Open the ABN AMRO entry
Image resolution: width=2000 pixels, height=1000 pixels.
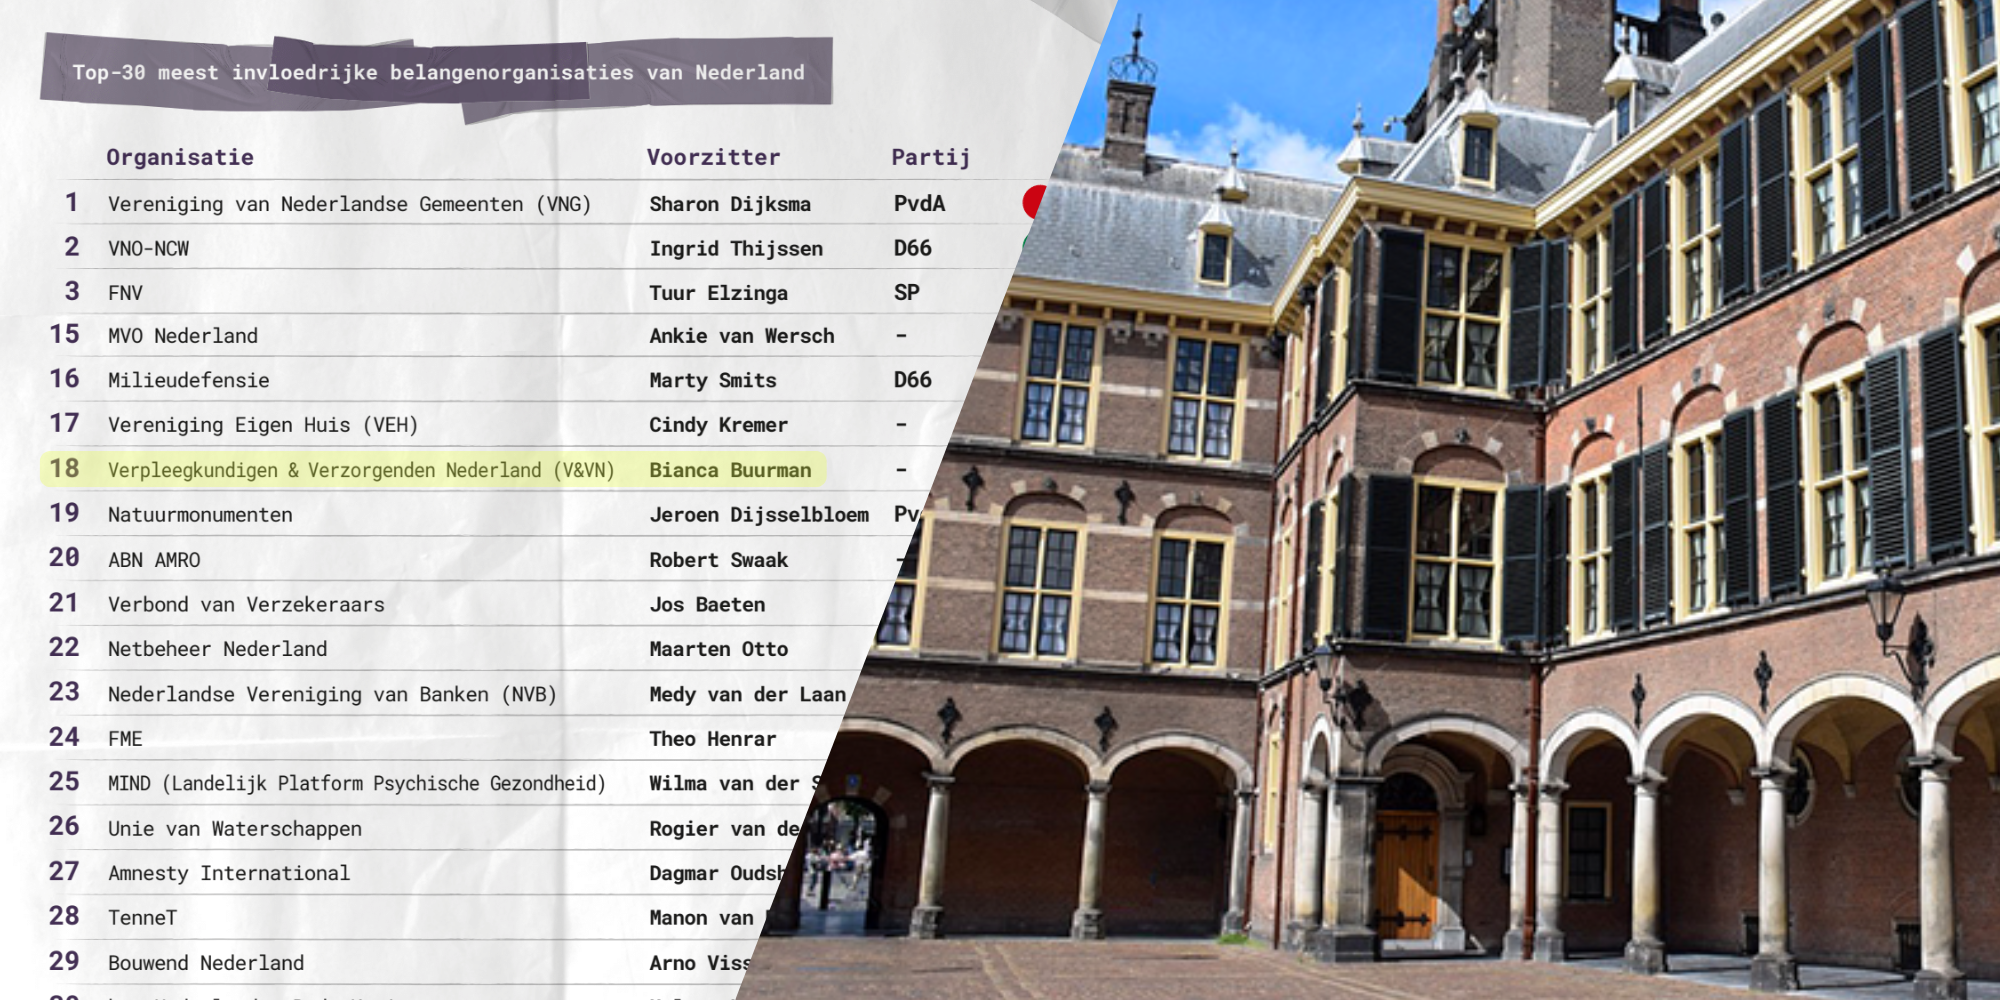(154, 560)
